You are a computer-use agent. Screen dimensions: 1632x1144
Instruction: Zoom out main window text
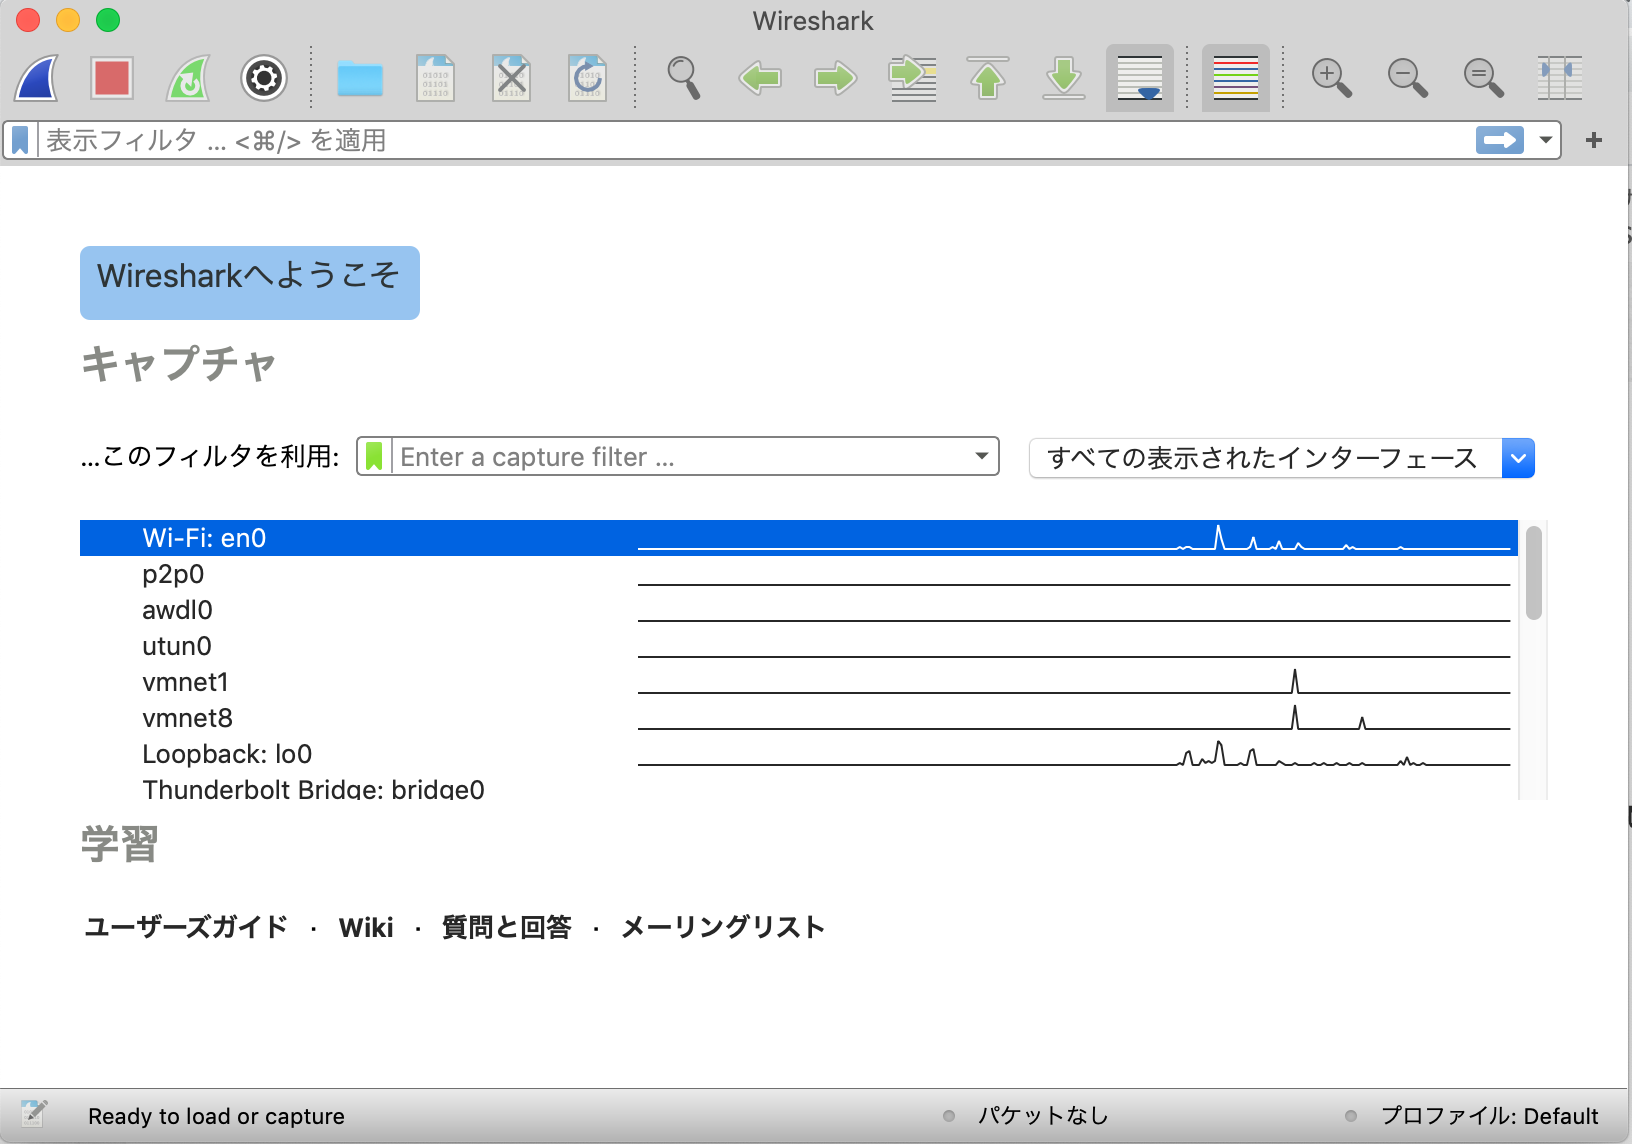point(1408,78)
